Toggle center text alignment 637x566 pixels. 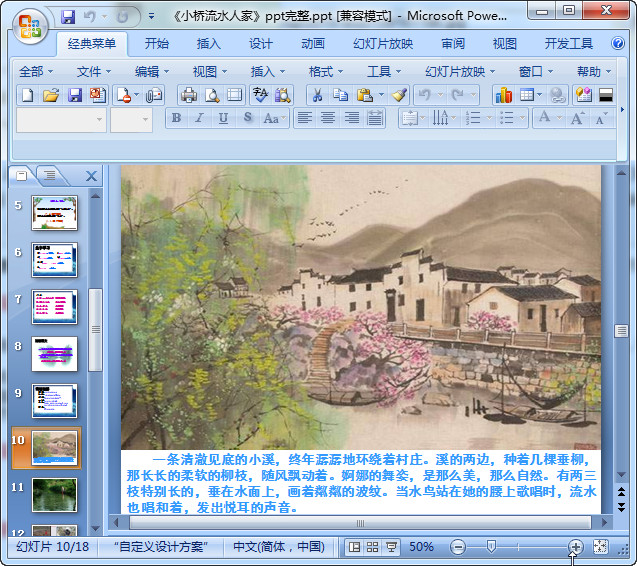click(328, 118)
